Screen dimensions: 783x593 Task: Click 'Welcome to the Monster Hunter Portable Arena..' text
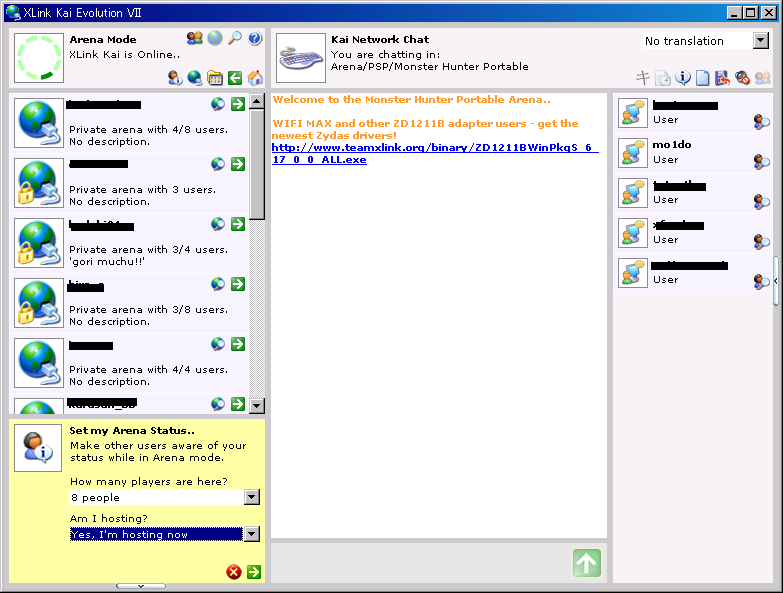pos(411,99)
